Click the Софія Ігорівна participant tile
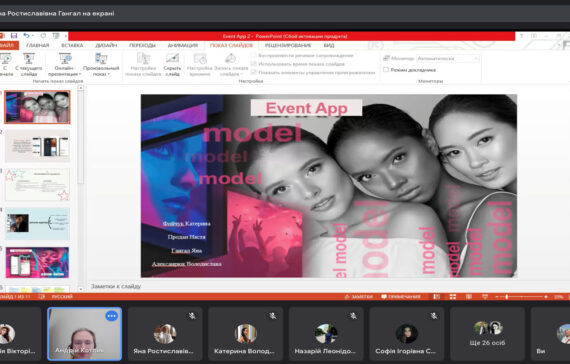This screenshot has width=570, height=364. tap(406, 334)
